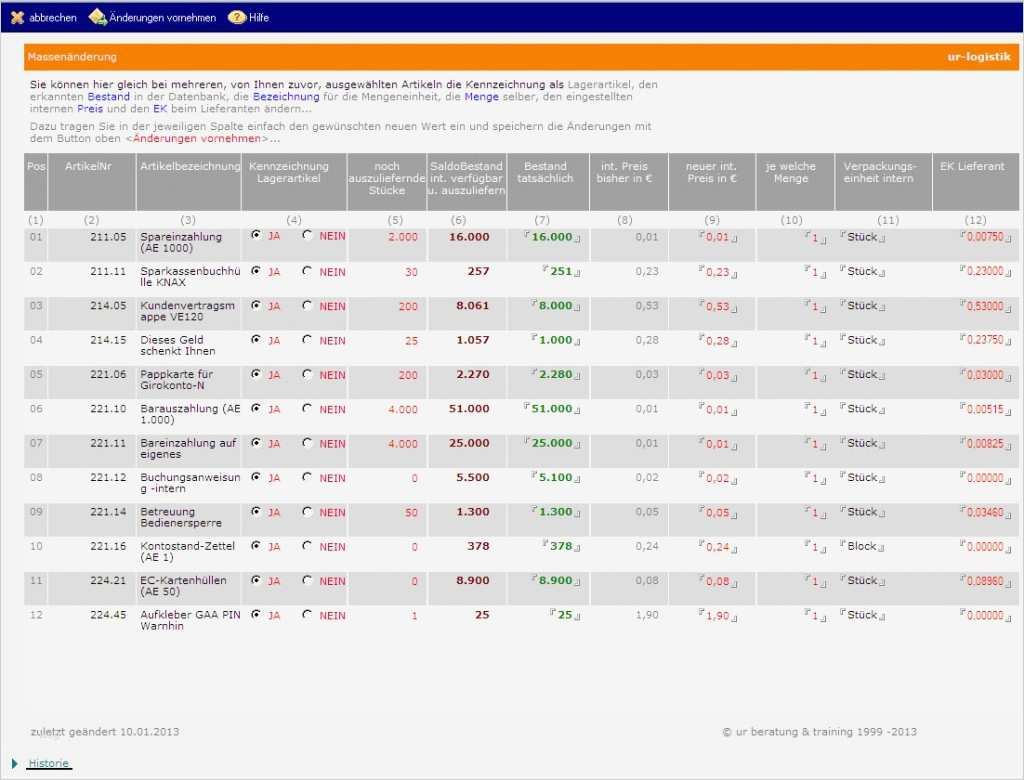Edit Bestand tatsächlich value 5.100
This screenshot has width=1024, height=780.
555,478
